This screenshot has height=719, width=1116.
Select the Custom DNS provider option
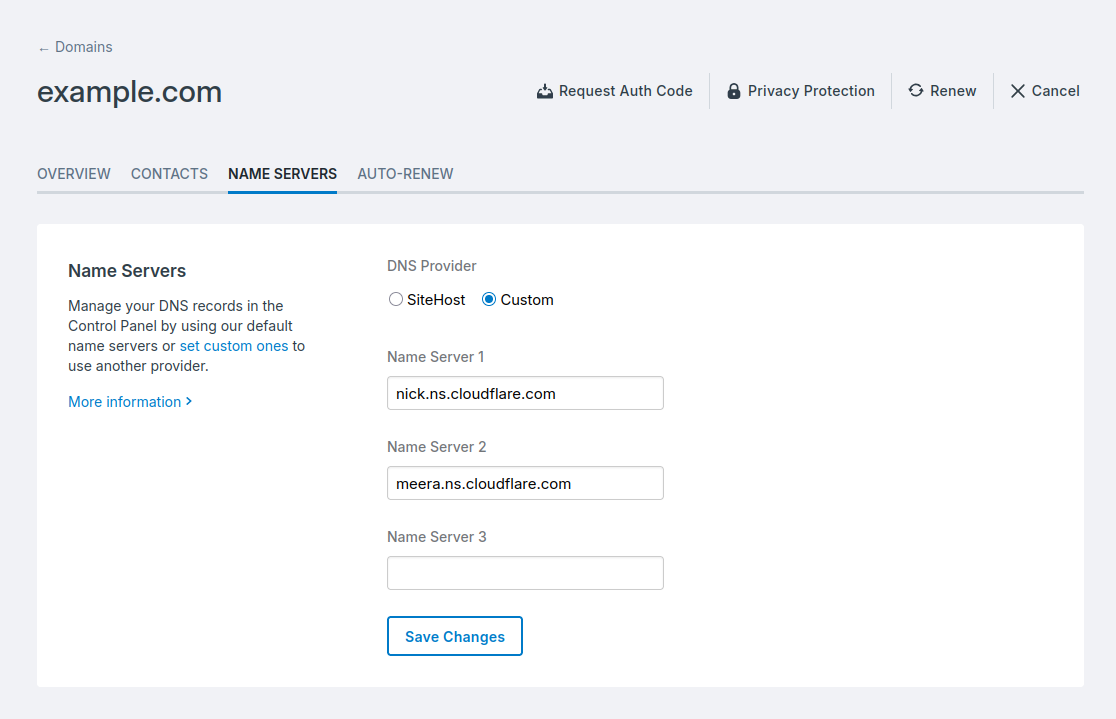coord(488,299)
